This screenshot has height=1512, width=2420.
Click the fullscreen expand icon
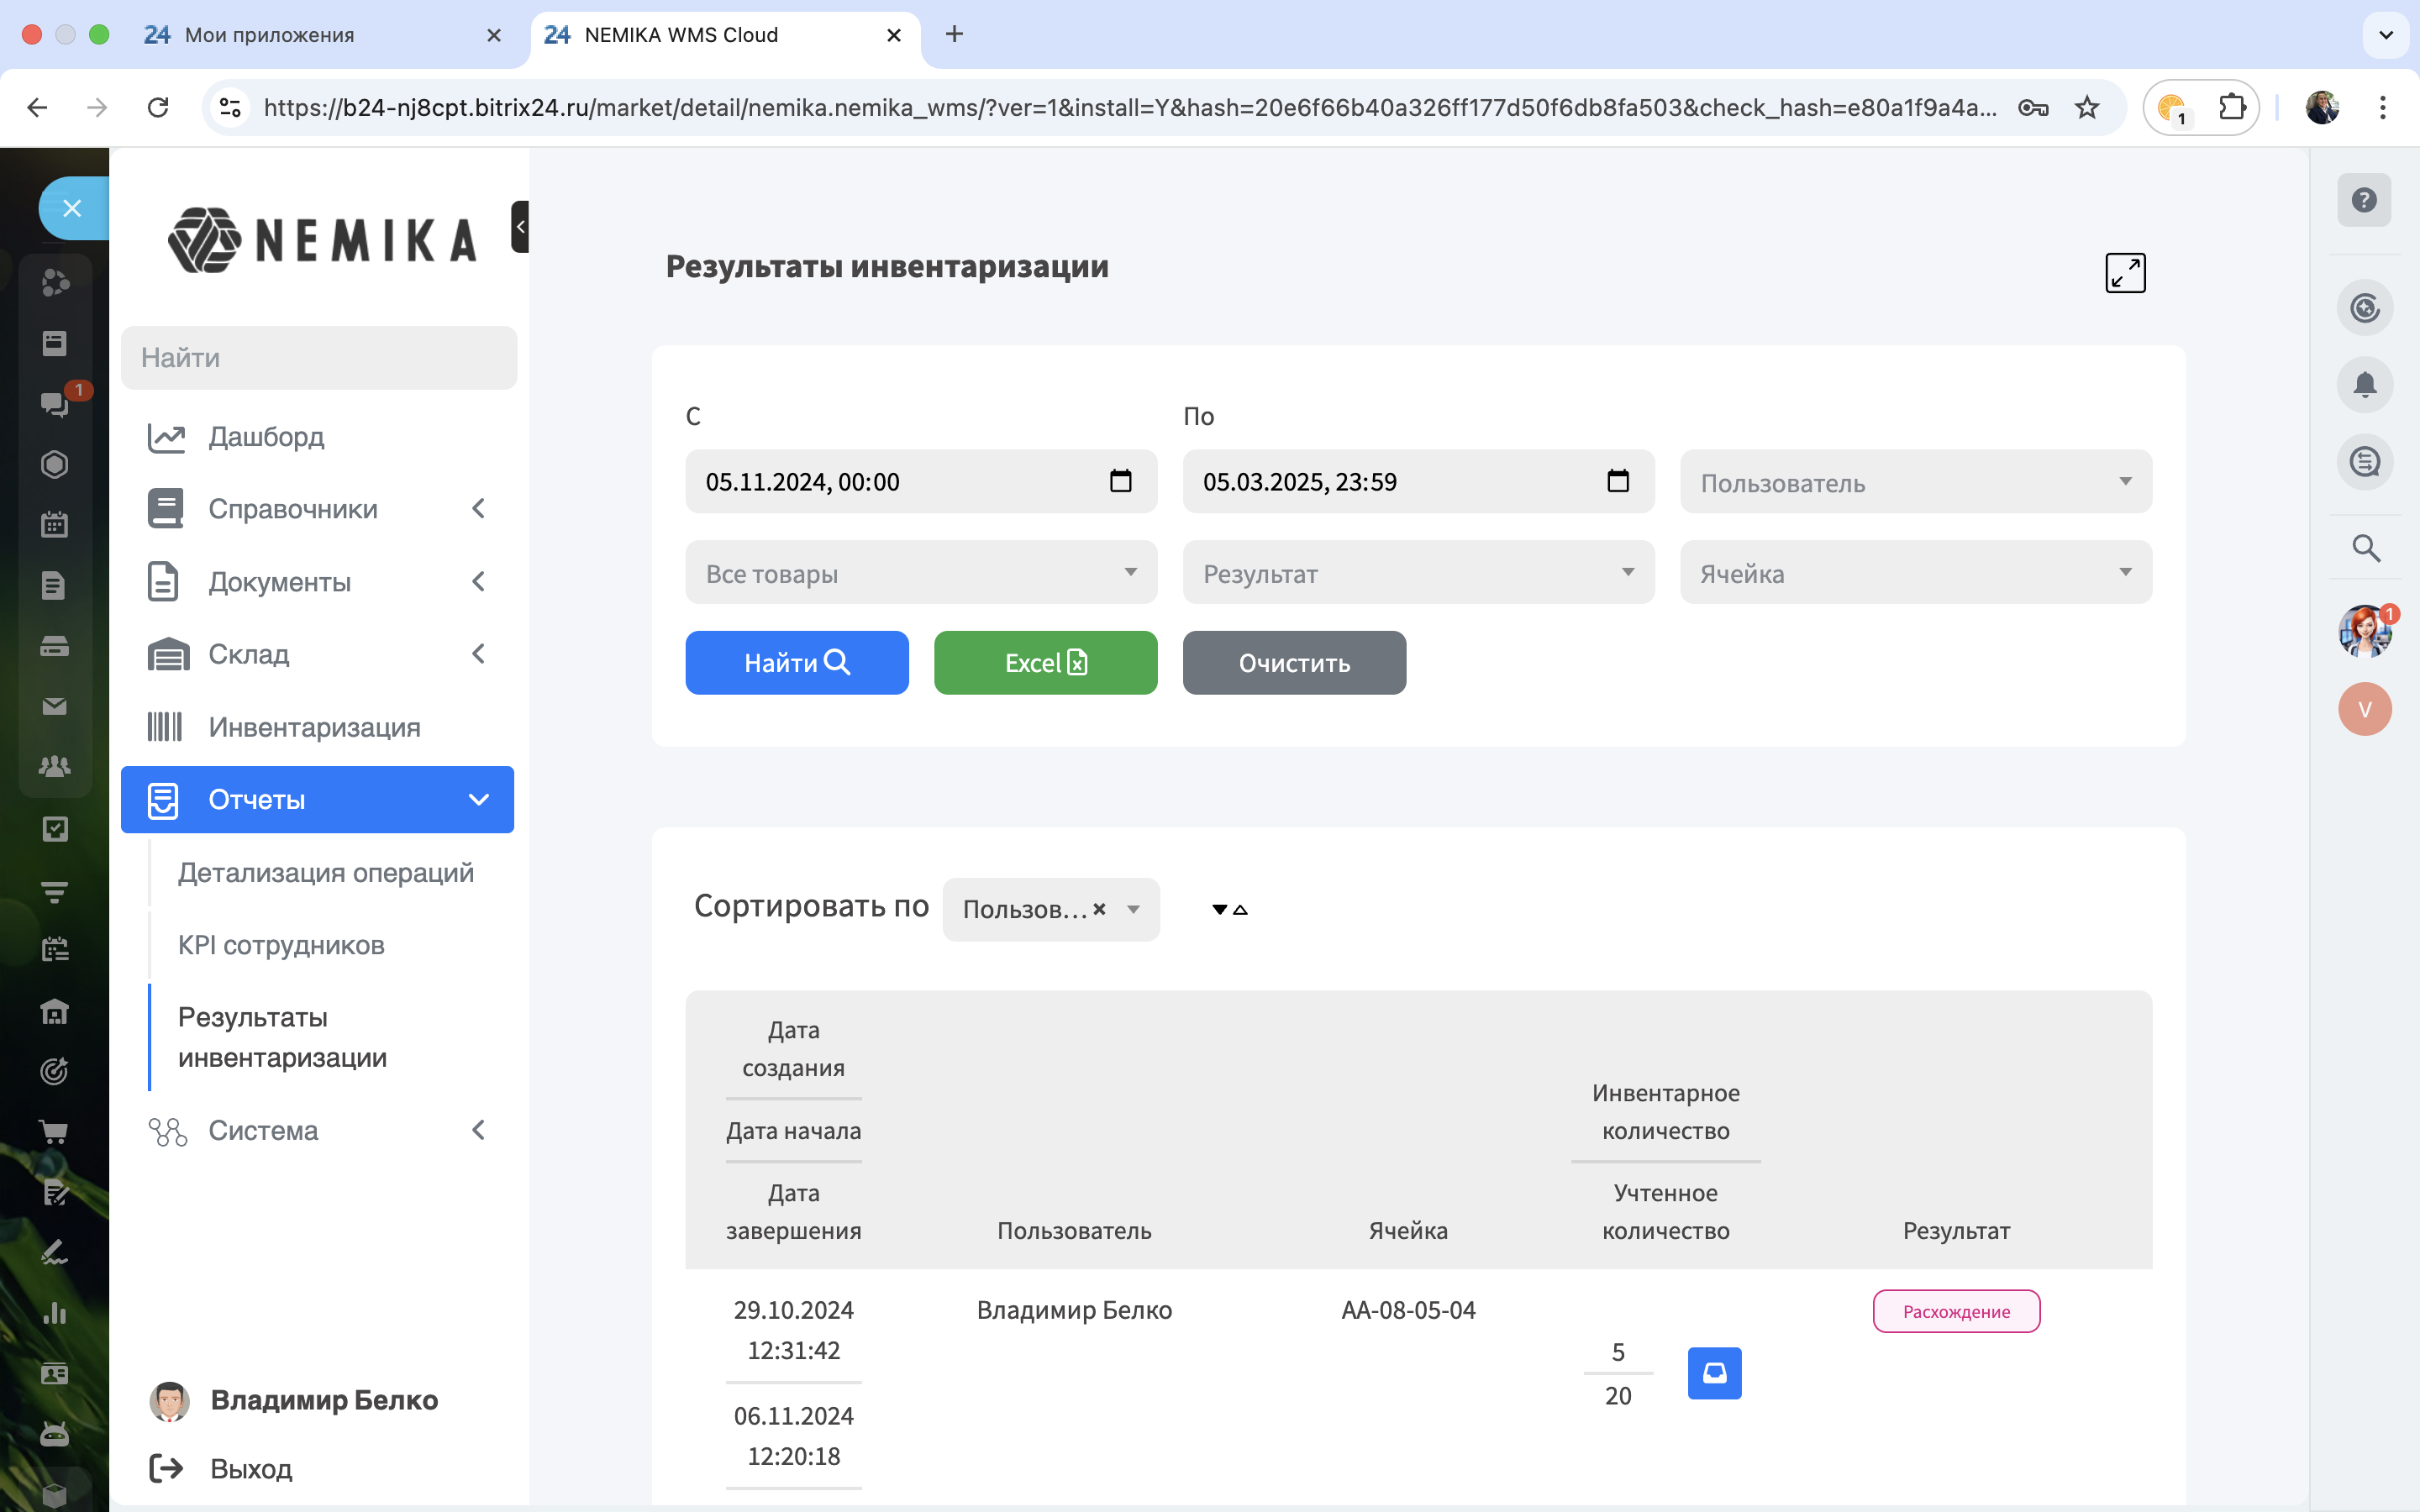(2124, 272)
